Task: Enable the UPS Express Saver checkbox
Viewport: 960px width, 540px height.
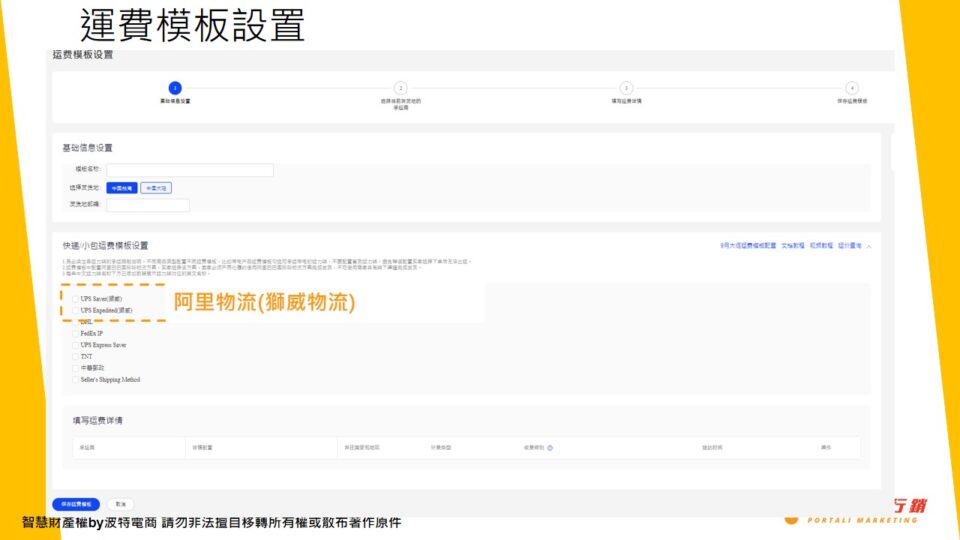Action: tap(76, 345)
